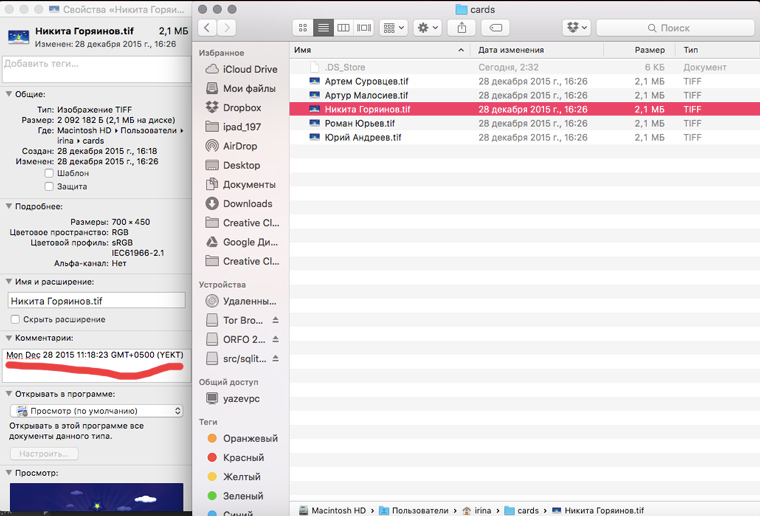Open the Dropbox toolbar dropdown
760x516 pixels.
pyautogui.click(x=577, y=28)
